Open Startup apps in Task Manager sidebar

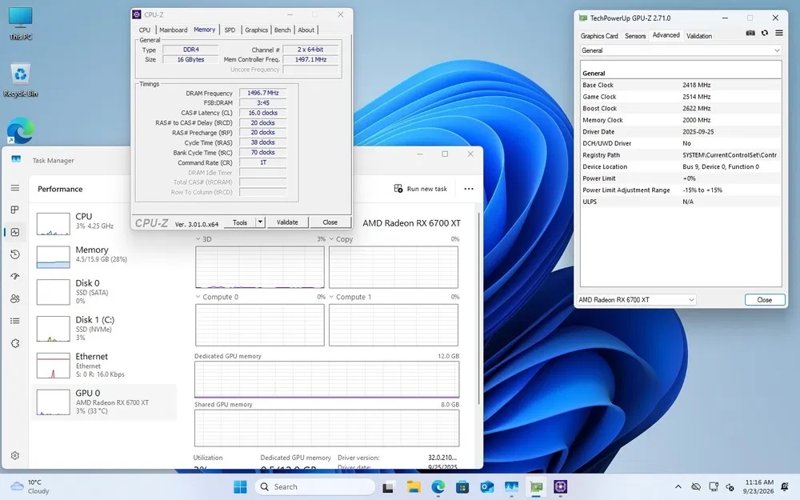(15, 276)
